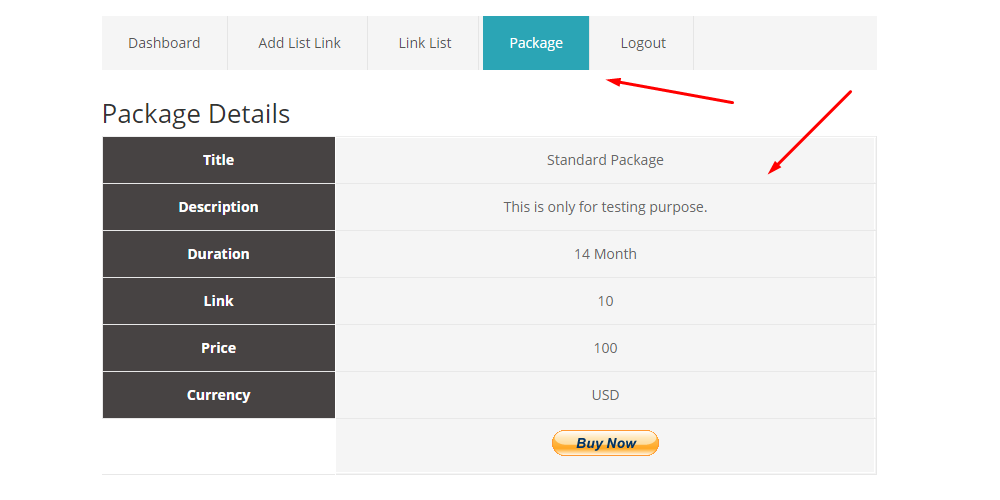
Task: Click the testing purpose description text
Action: tap(605, 207)
